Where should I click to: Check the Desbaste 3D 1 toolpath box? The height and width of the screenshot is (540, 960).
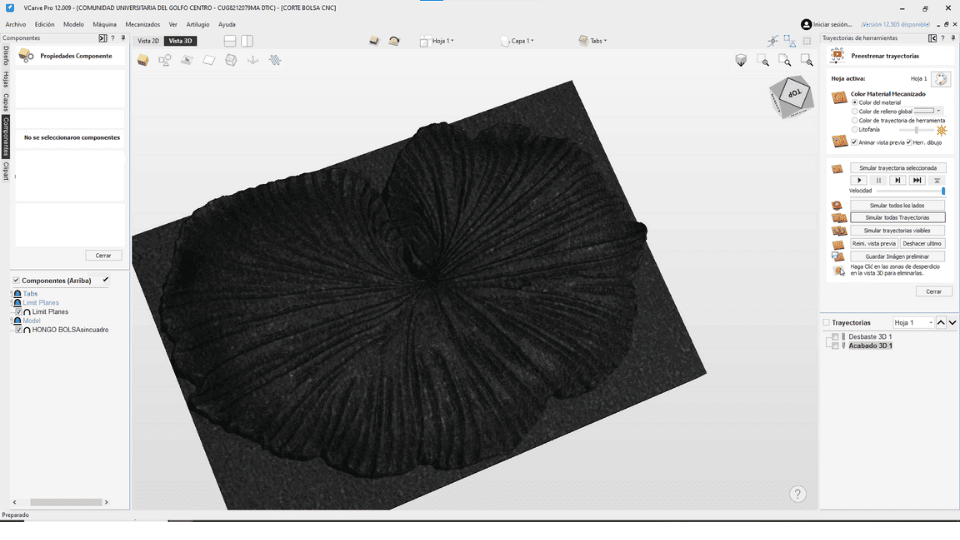click(835, 336)
